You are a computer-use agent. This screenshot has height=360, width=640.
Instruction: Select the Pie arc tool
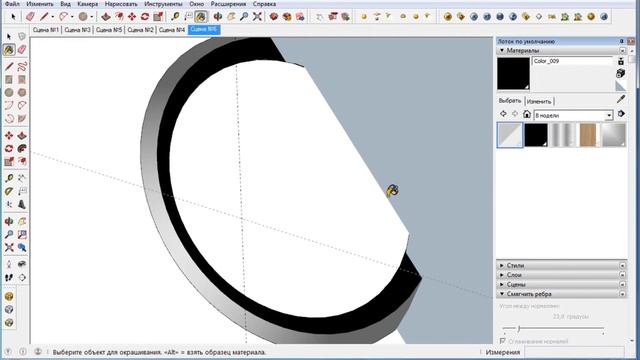[x=22, y=118]
